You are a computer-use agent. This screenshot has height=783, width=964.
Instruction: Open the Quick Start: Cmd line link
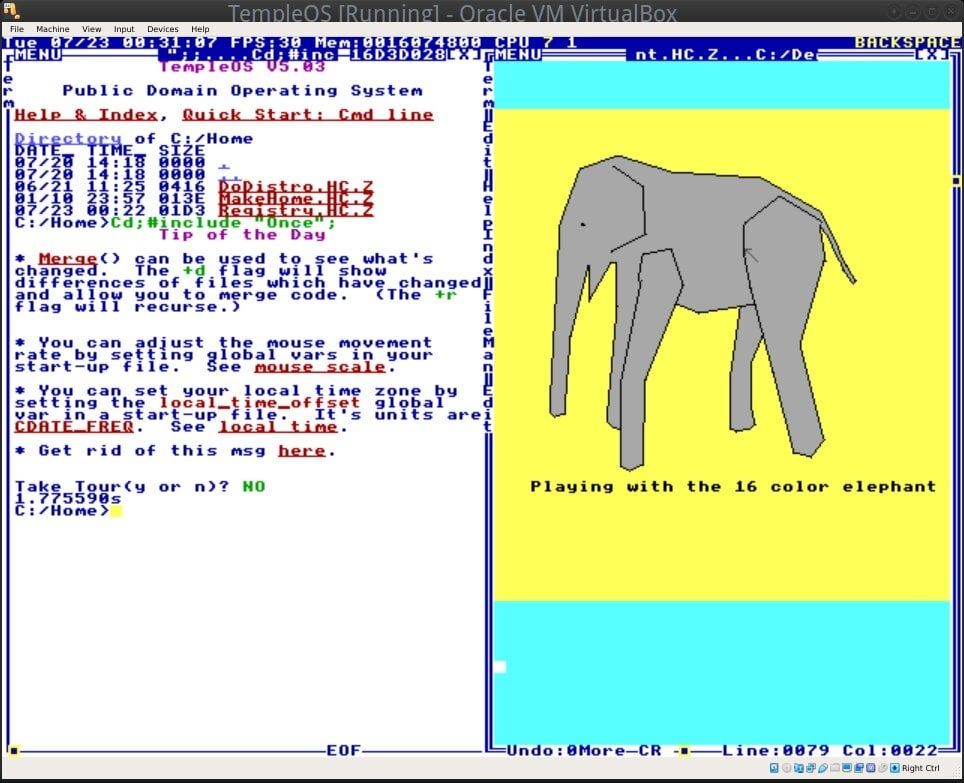[308, 115]
